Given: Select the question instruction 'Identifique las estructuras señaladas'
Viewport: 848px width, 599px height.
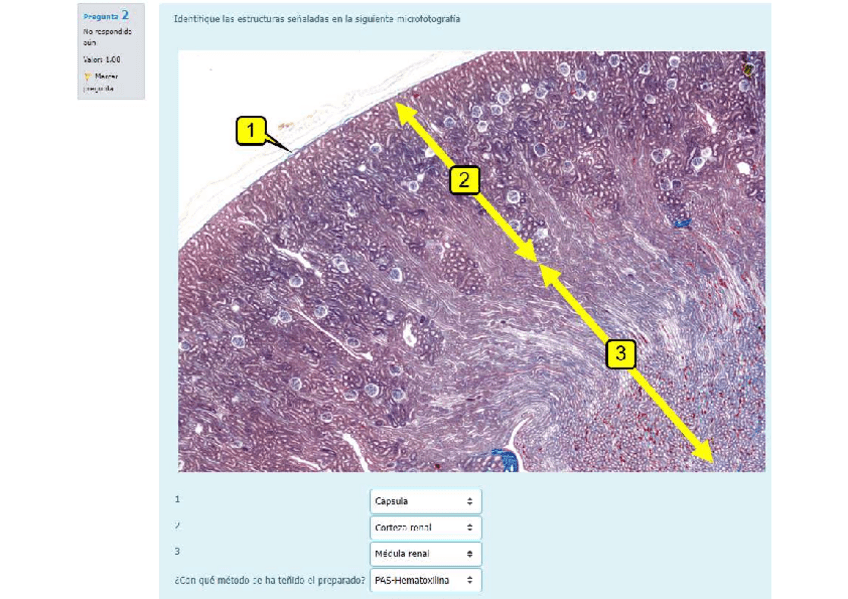Looking at the screenshot, I should coord(317,19).
